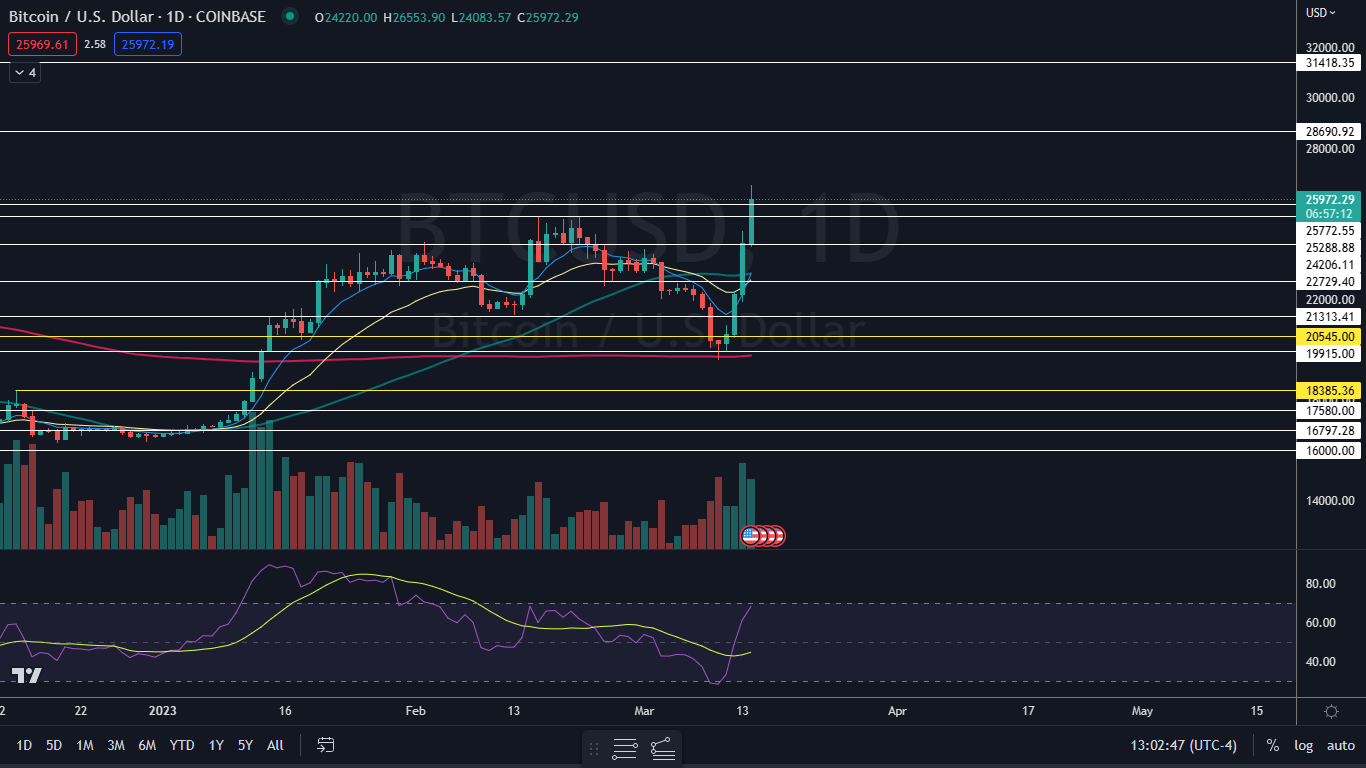Click the close value C25972.29
The height and width of the screenshot is (768, 1366).
tap(548, 17)
